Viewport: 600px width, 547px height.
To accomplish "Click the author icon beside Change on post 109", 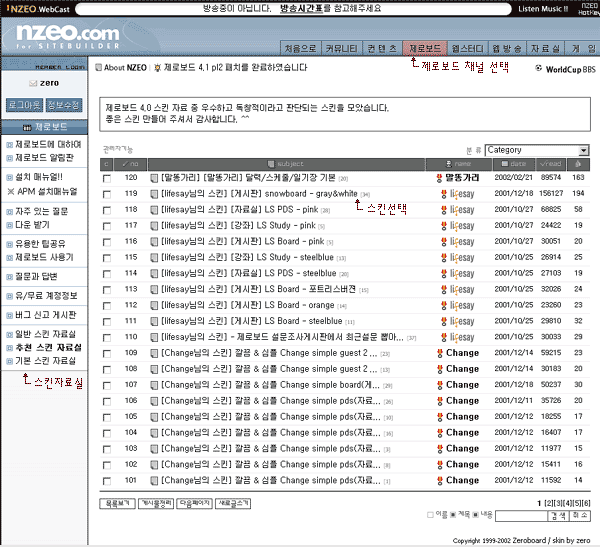I will 441,353.
